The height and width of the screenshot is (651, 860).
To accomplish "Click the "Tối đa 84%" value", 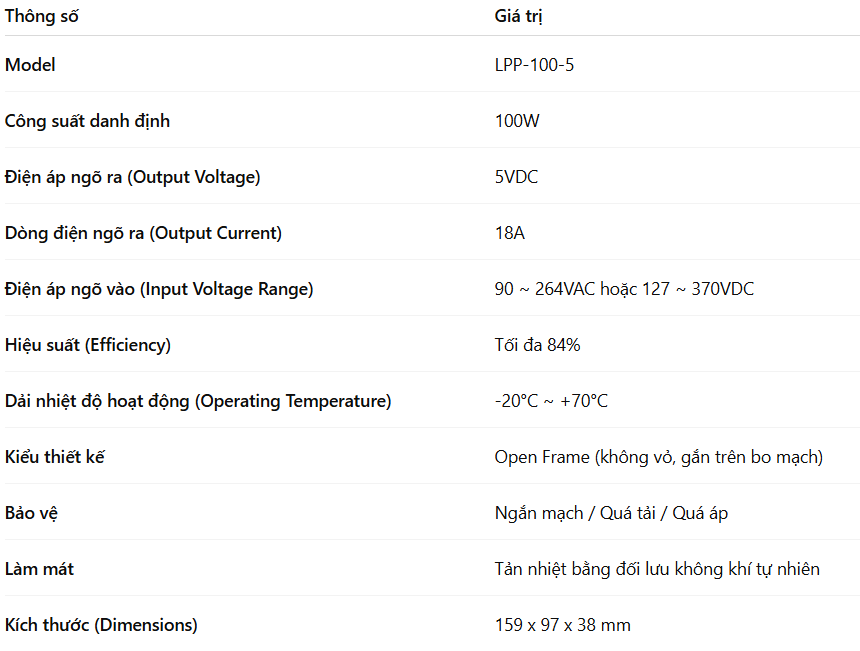I will 537,345.
